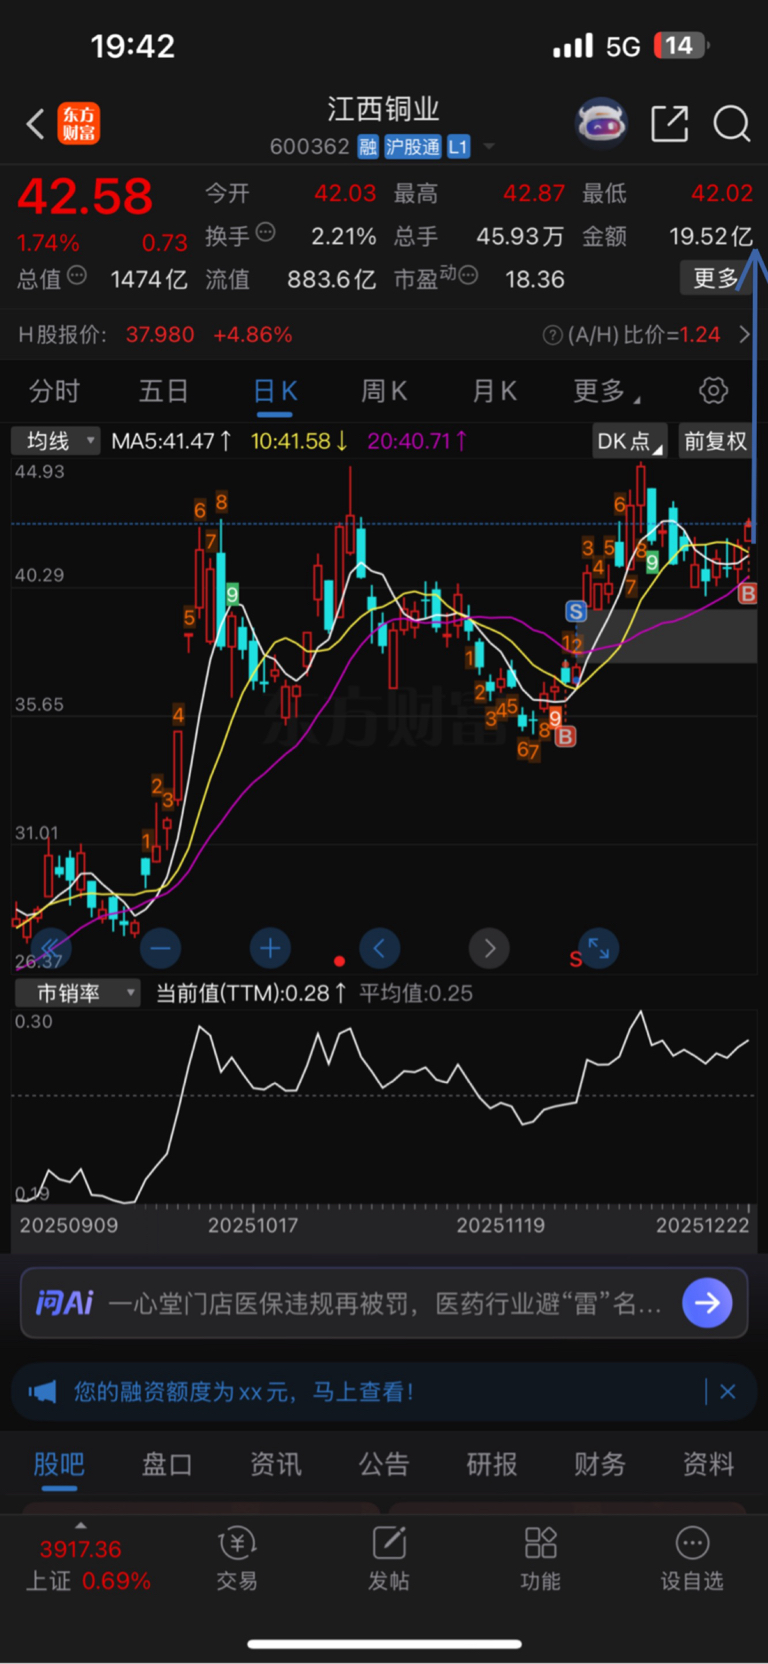Switch to 分时 chart tab
The height and width of the screenshot is (1664, 768).
click(x=54, y=391)
